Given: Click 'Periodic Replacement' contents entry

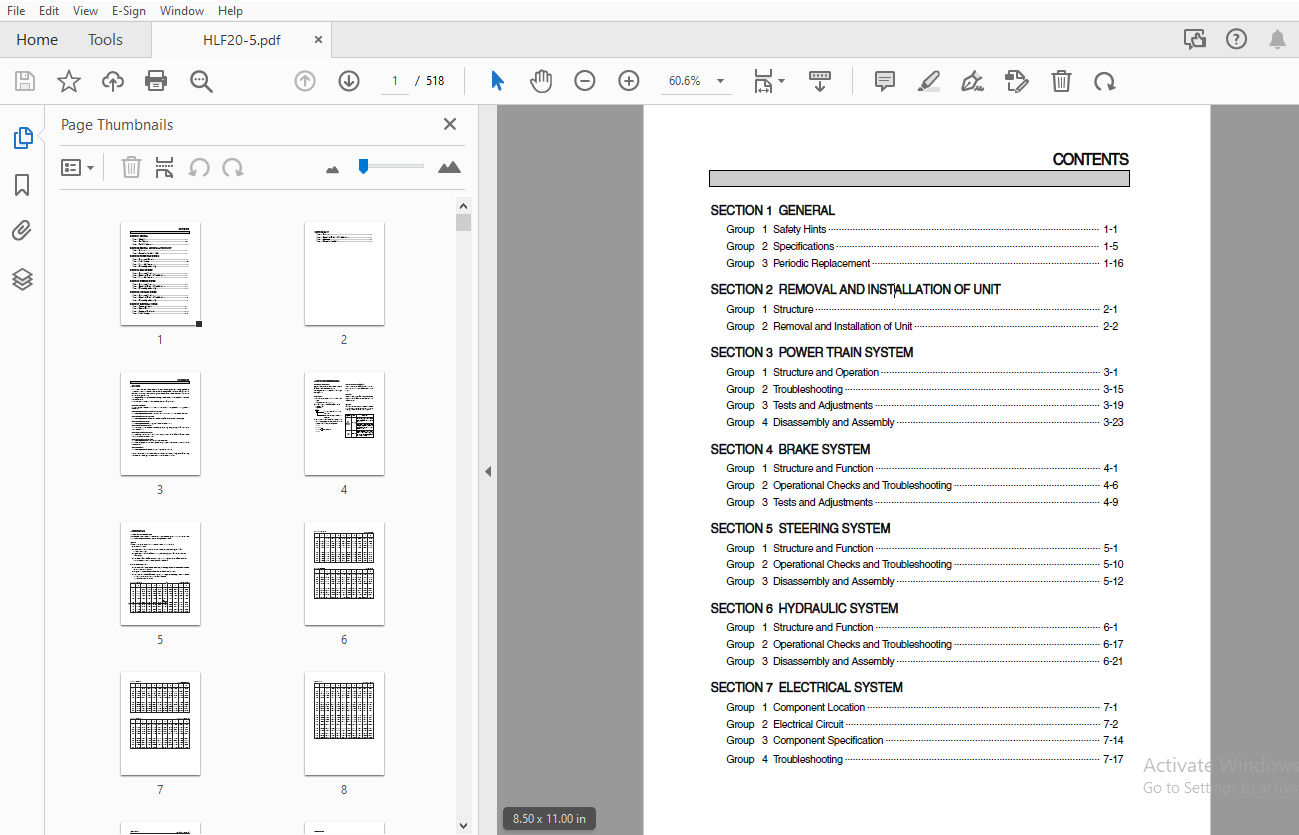Looking at the screenshot, I should [x=821, y=263].
